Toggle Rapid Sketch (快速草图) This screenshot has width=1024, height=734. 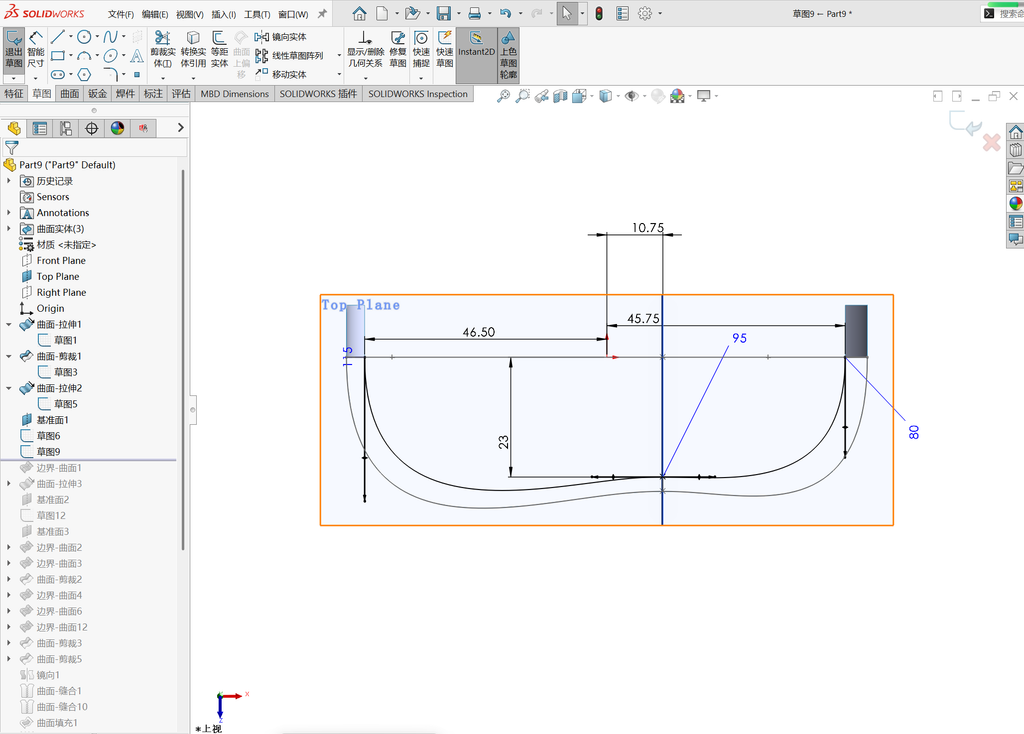[x=445, y=49]
